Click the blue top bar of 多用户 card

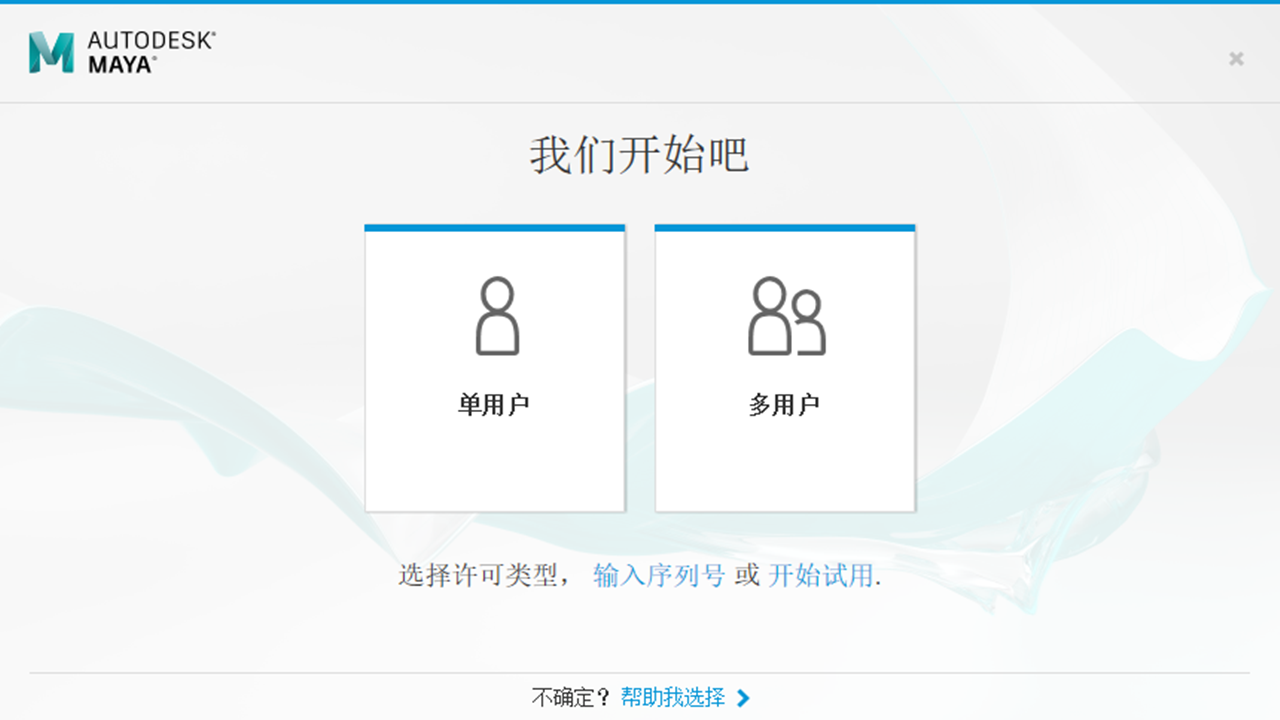785,228
